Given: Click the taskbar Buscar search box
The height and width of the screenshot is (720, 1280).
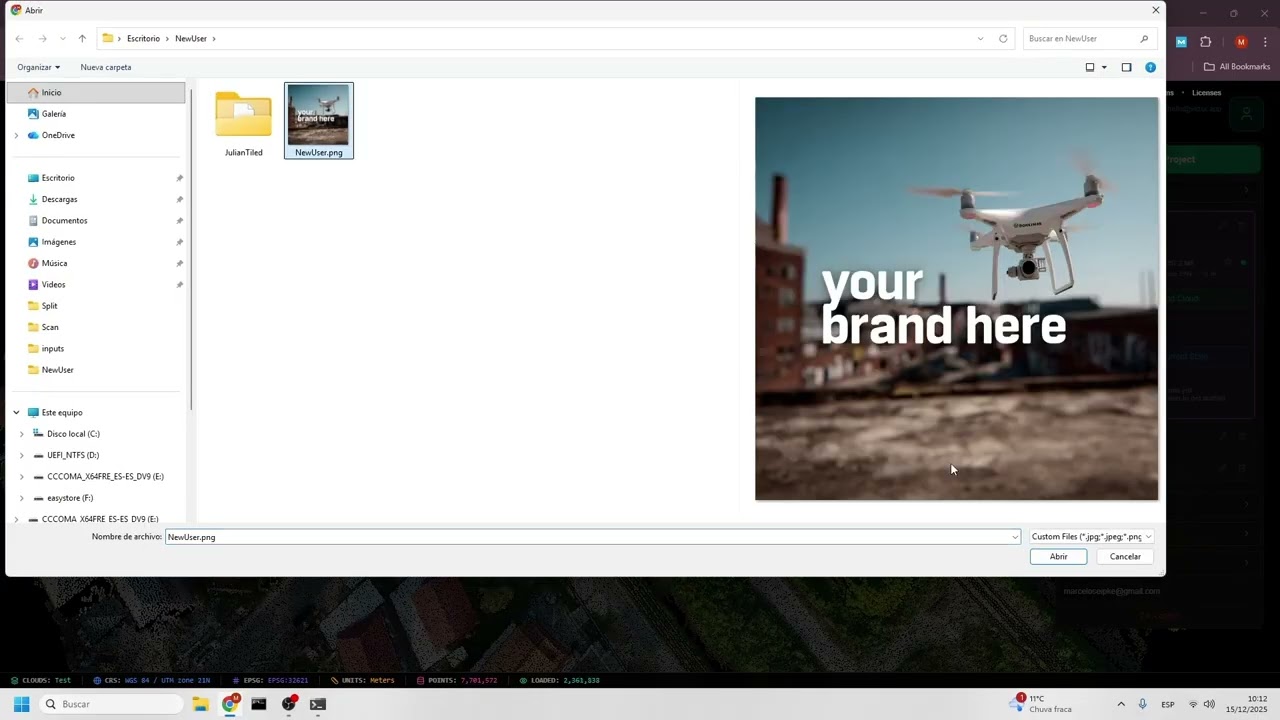Looking at the screenshot, I should coord(111,704).
